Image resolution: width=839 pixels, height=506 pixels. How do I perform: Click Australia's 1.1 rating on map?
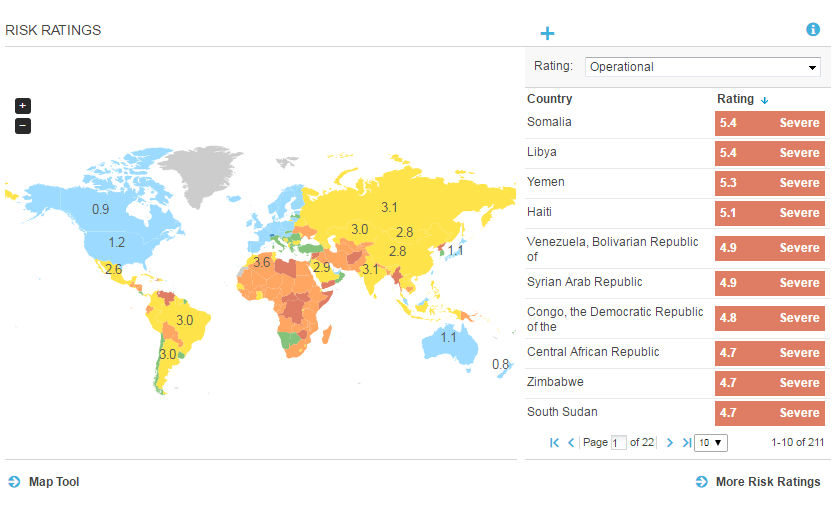448,337
